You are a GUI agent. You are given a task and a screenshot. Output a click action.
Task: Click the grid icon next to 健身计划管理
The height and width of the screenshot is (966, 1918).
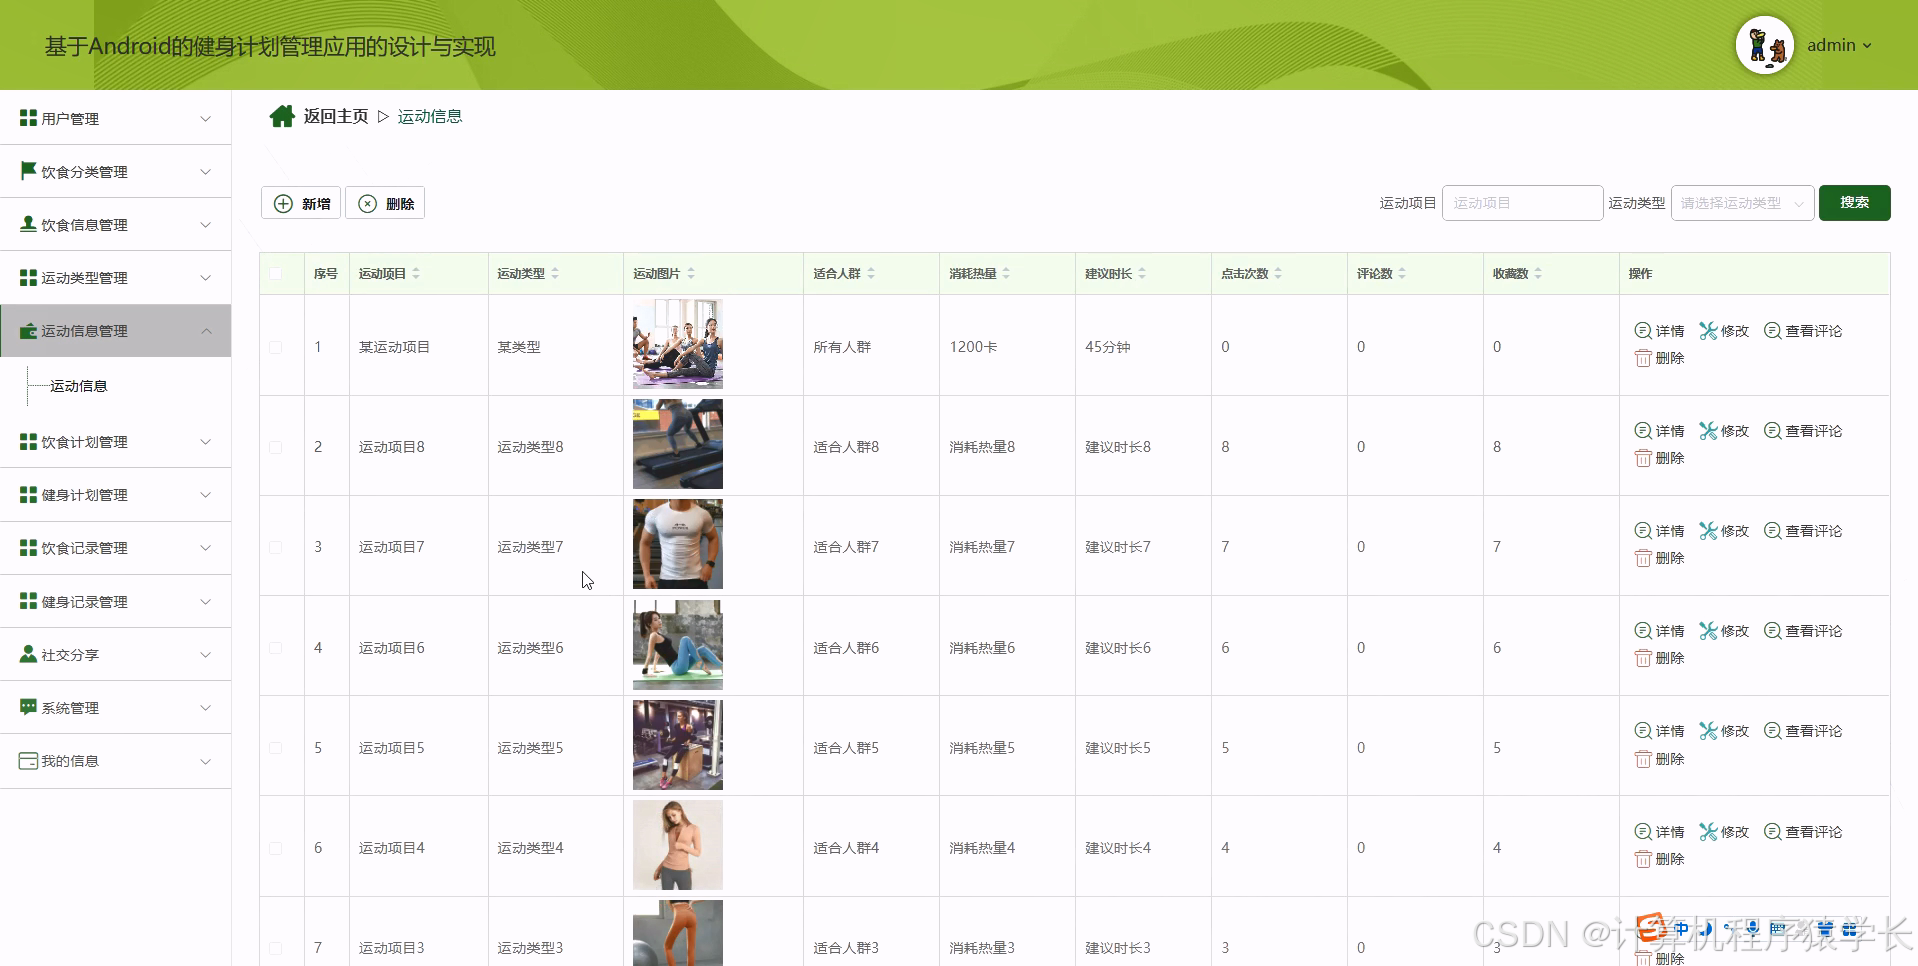(x=28, y=494)
